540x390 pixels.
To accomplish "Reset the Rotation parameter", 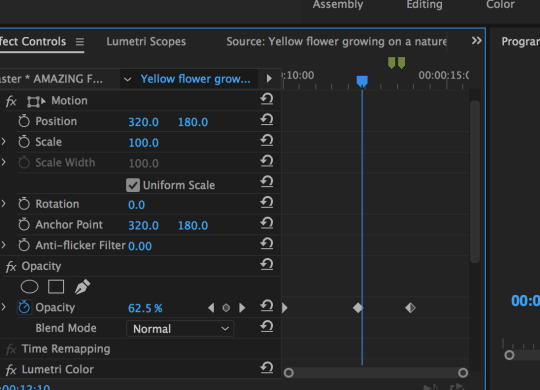I will pyautogui.click(x=267, y=203).
